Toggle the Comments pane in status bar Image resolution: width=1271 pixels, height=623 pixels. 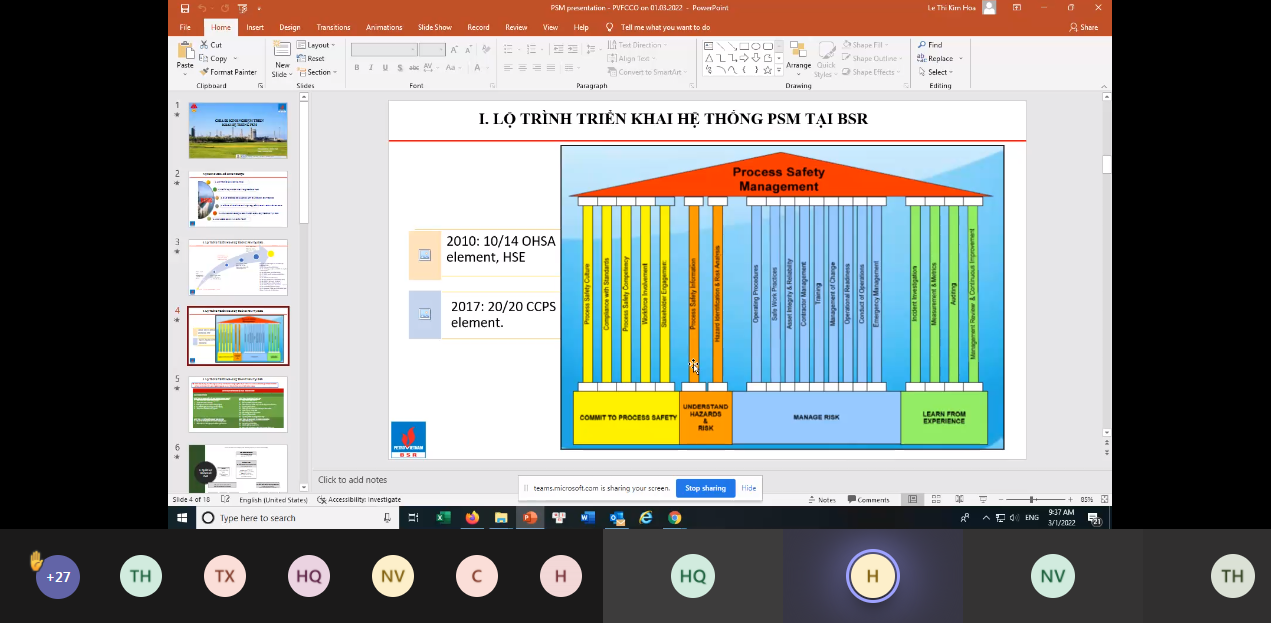[869, 499]
